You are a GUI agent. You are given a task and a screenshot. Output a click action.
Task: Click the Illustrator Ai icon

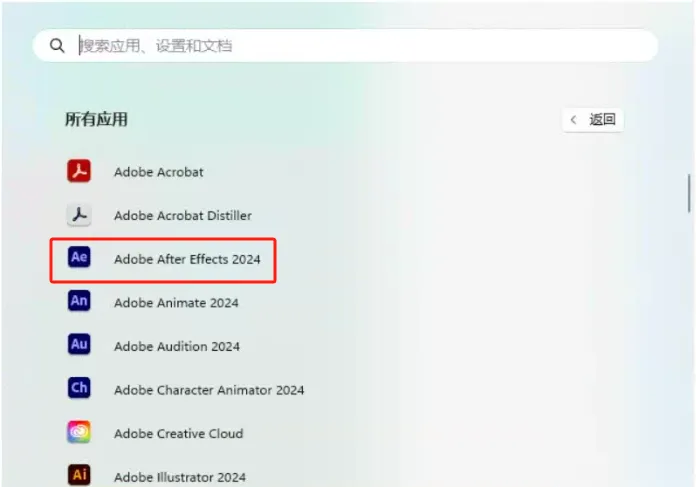pos(79,475)
